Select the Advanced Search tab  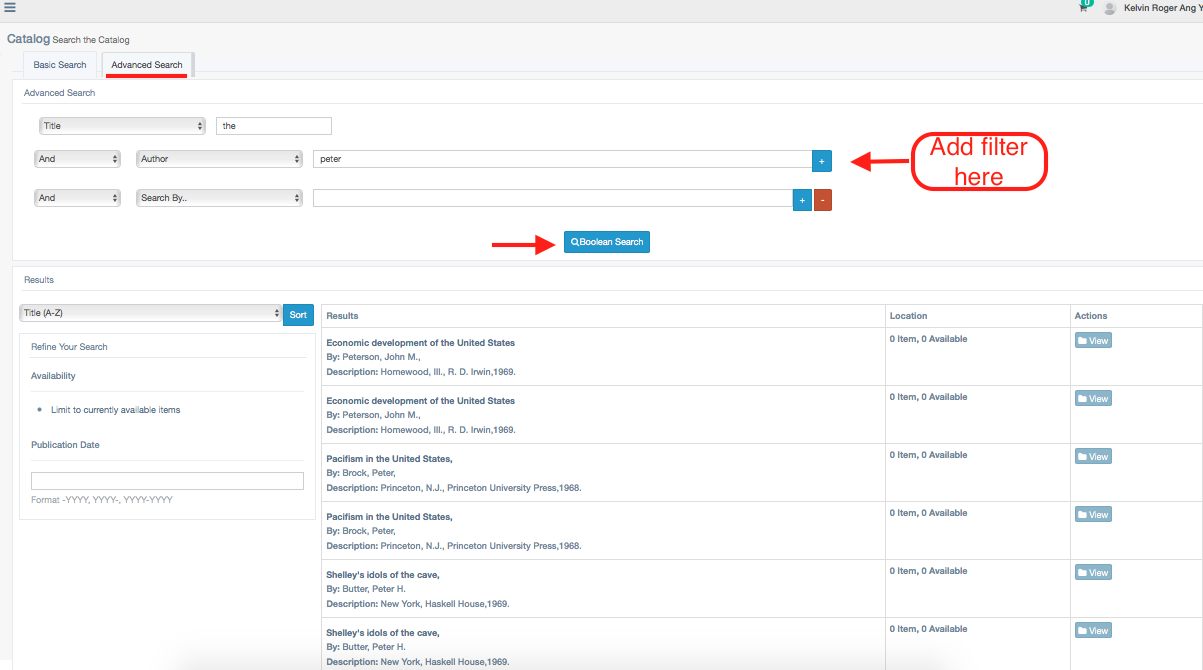pyautogui.click(x=147, y=65)
